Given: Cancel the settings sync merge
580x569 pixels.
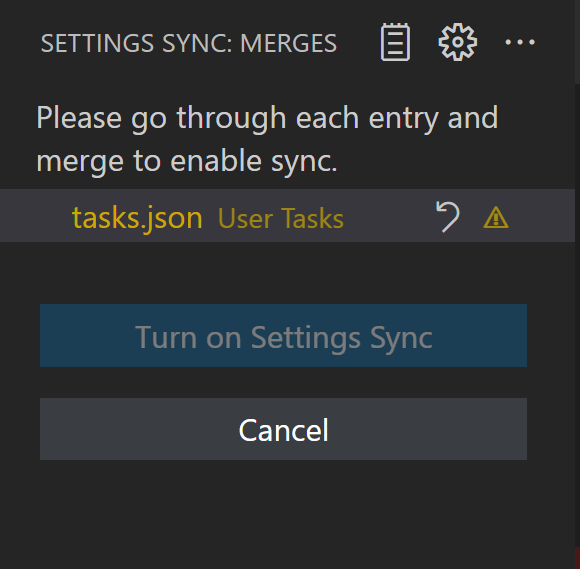Looking at the screenshot, I should pyautogui.click(x=283, y=429).
